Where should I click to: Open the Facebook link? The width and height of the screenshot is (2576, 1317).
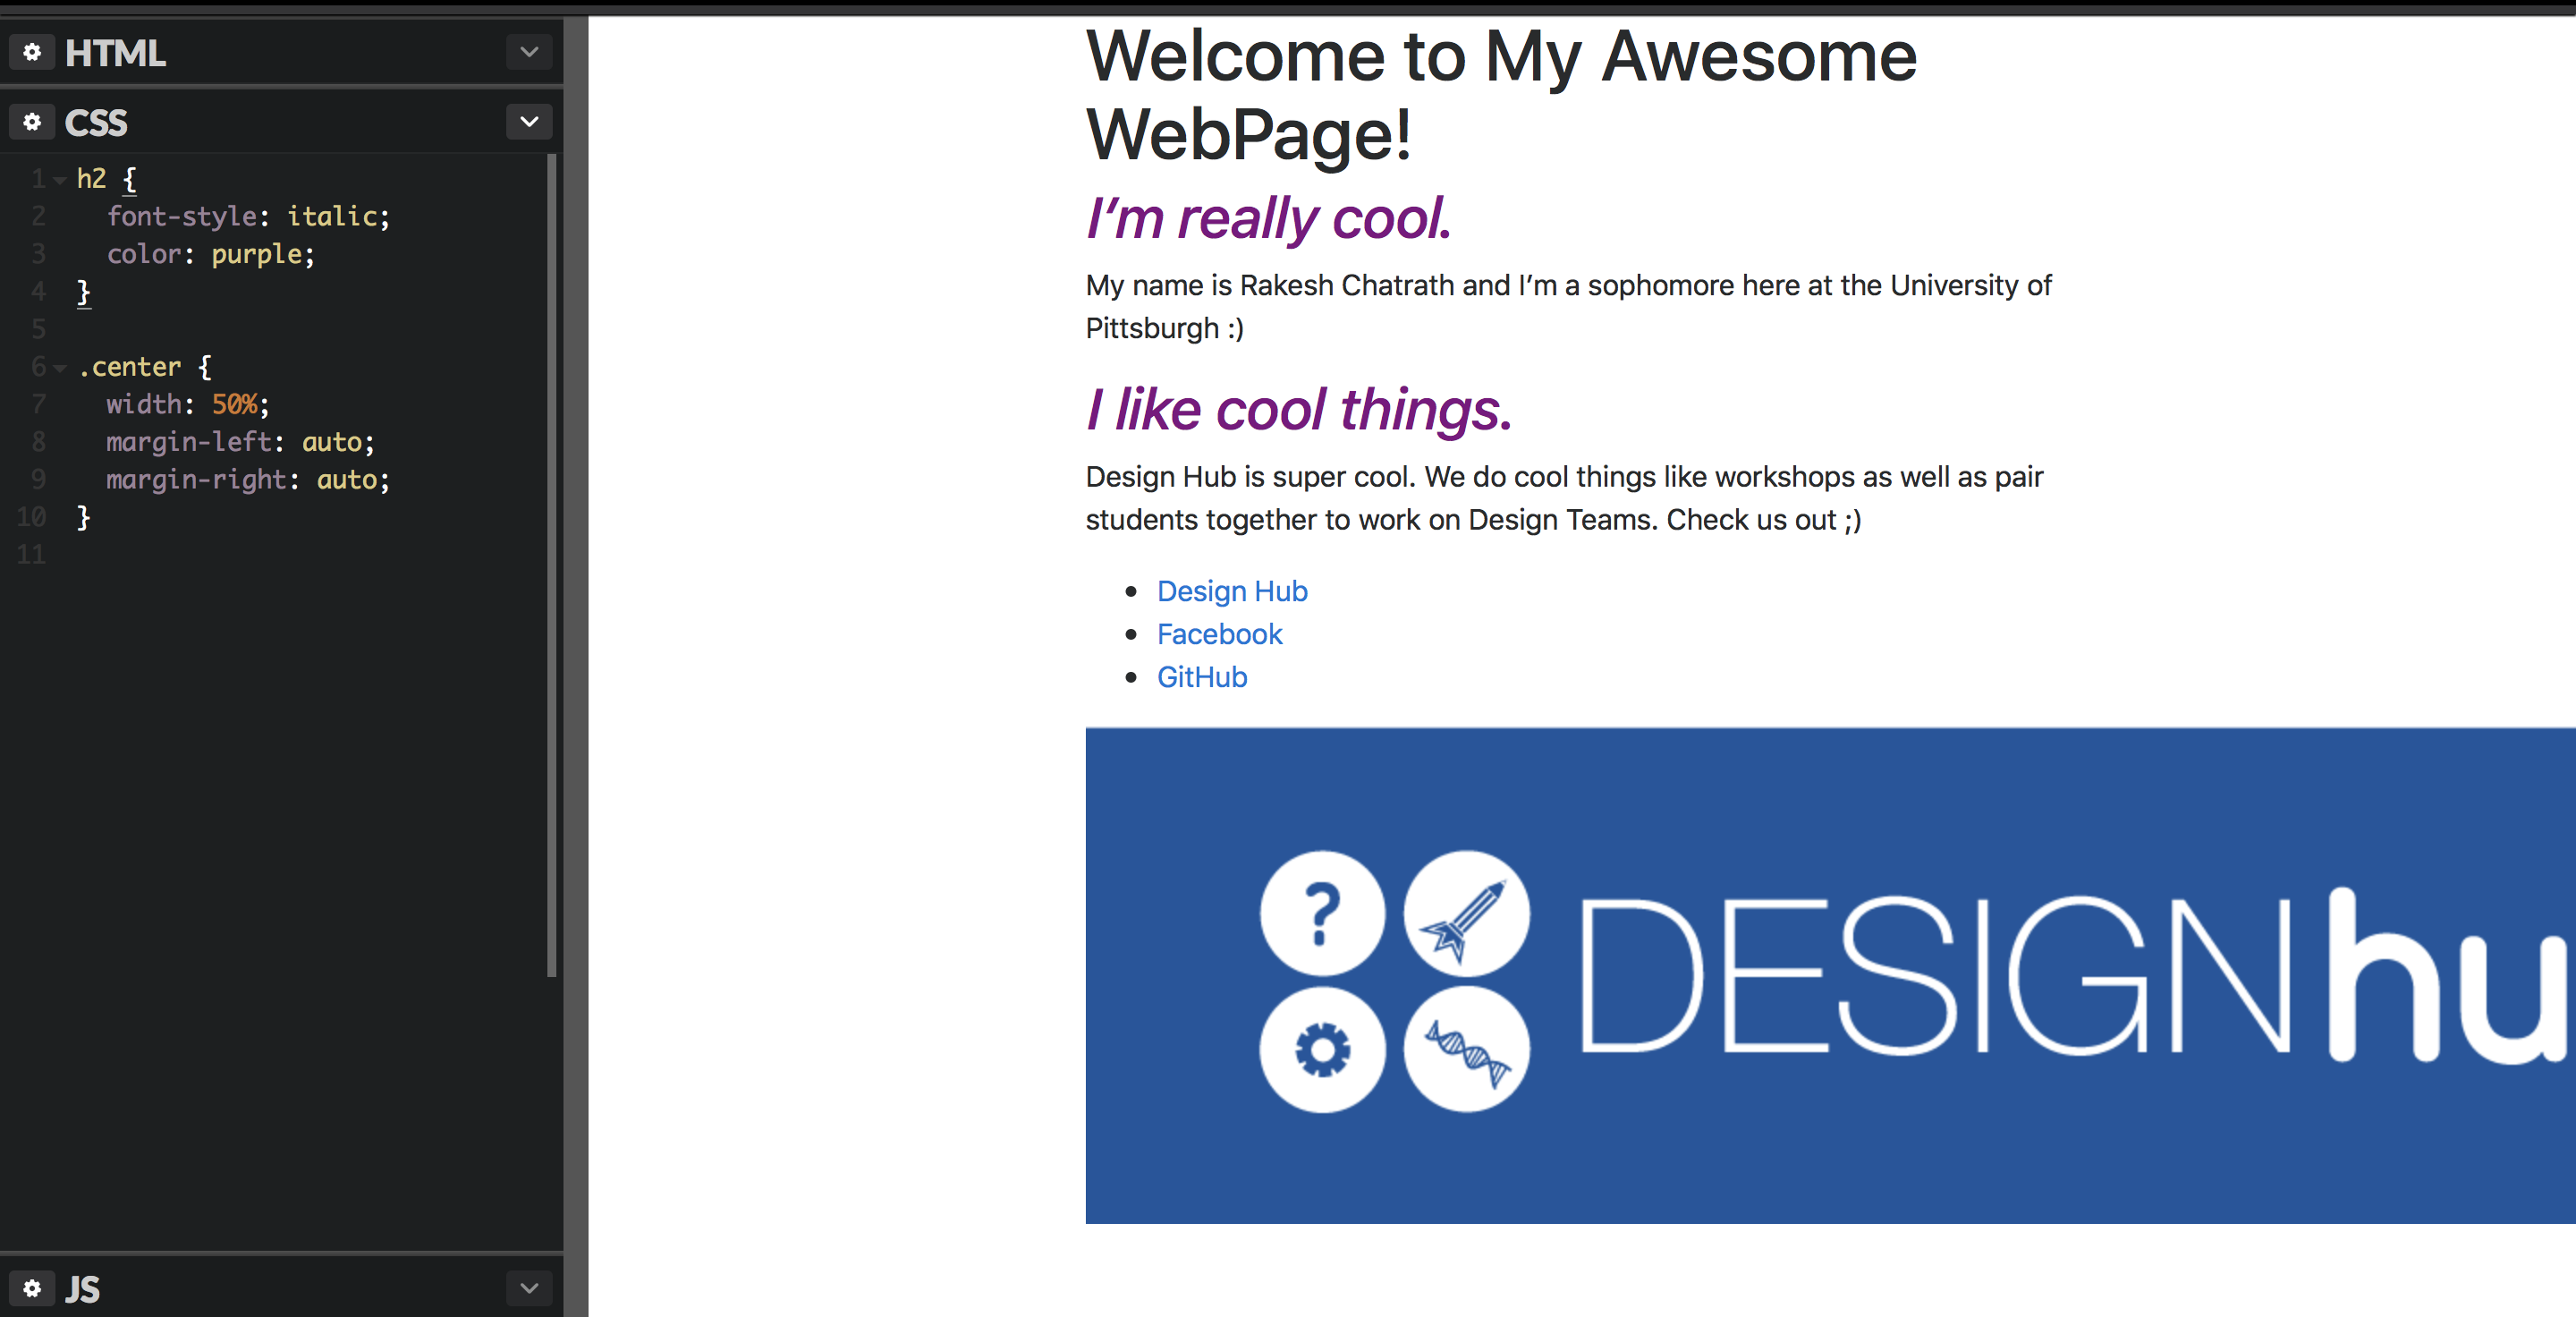pos(1219,634)
